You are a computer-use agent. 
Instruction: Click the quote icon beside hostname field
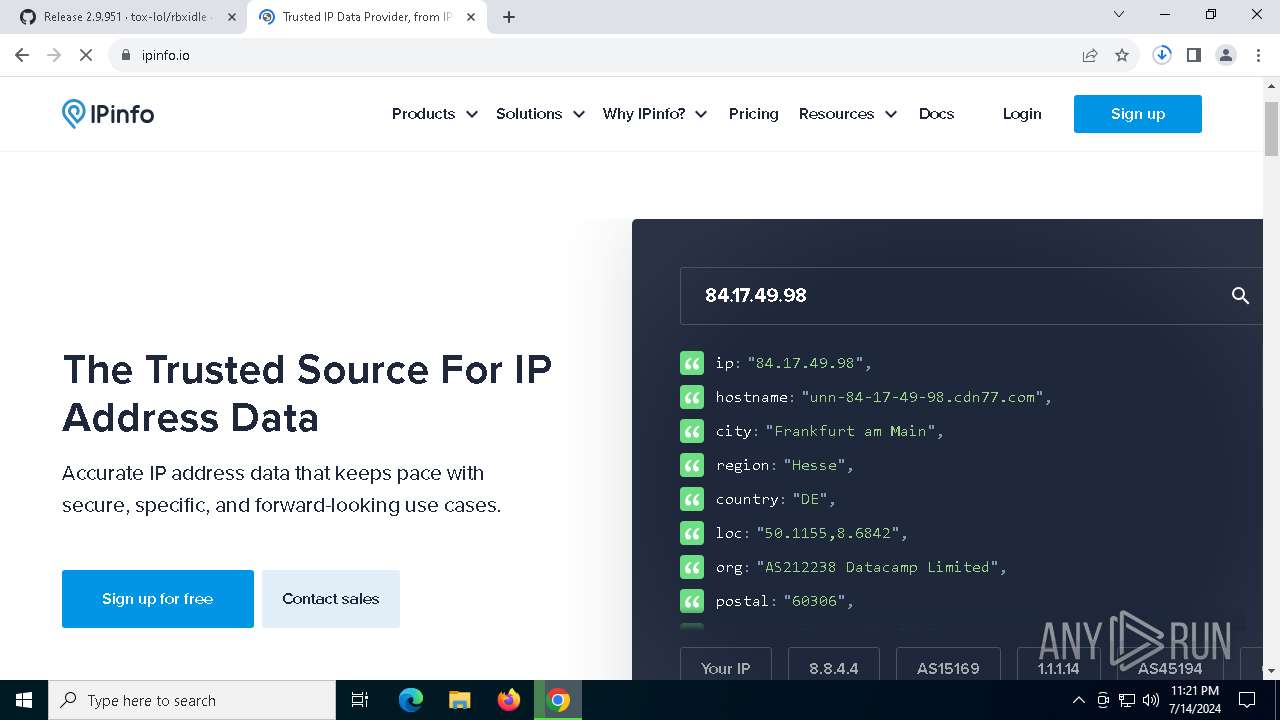692,397
